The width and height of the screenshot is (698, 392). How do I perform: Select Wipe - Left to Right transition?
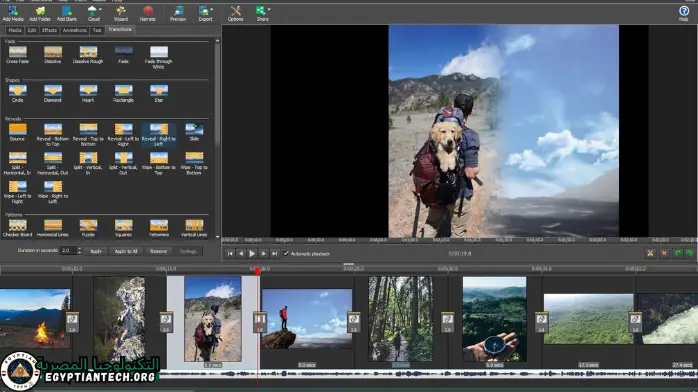(x=18, y=192)
